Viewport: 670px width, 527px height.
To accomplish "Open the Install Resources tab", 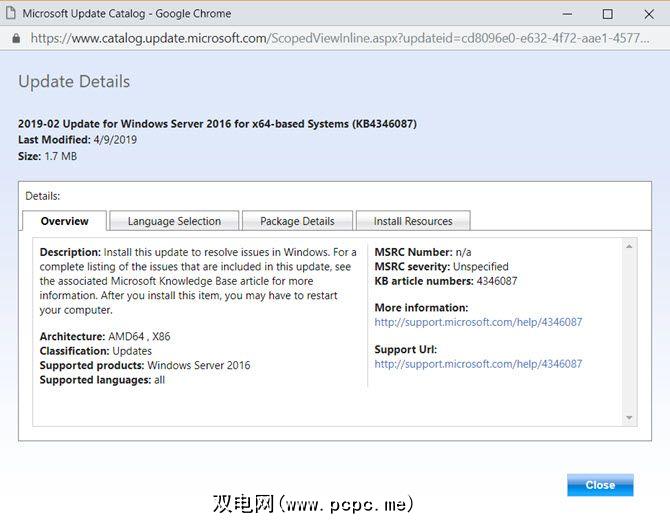I will point(413,221).
